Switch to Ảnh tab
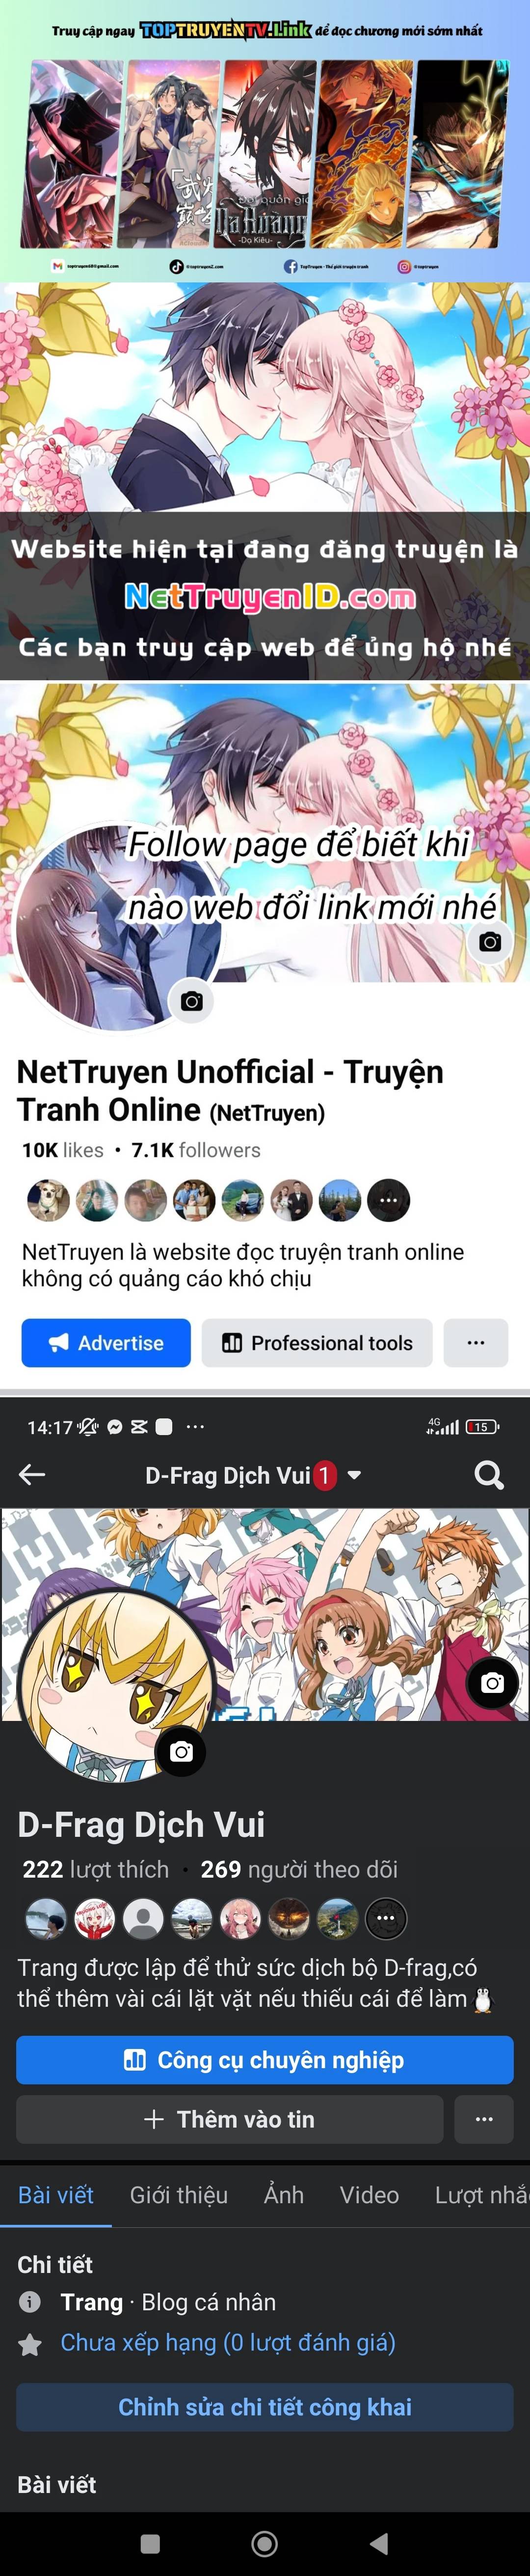530x2576 pixels. (x=284, y=2195)
